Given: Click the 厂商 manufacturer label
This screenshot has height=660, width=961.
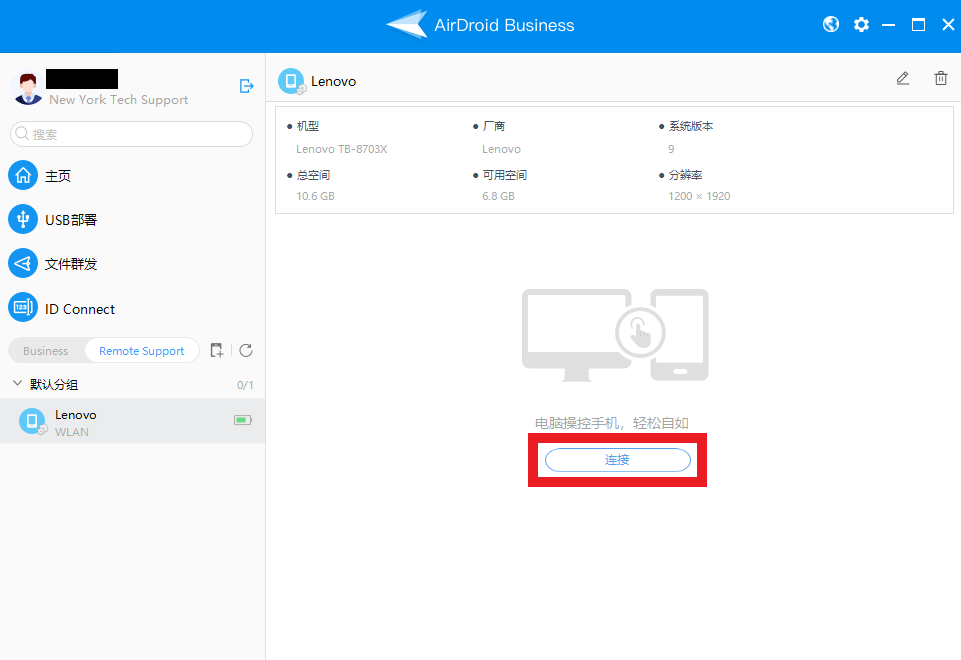Looking at the screenshot, I should pos(494,126).
